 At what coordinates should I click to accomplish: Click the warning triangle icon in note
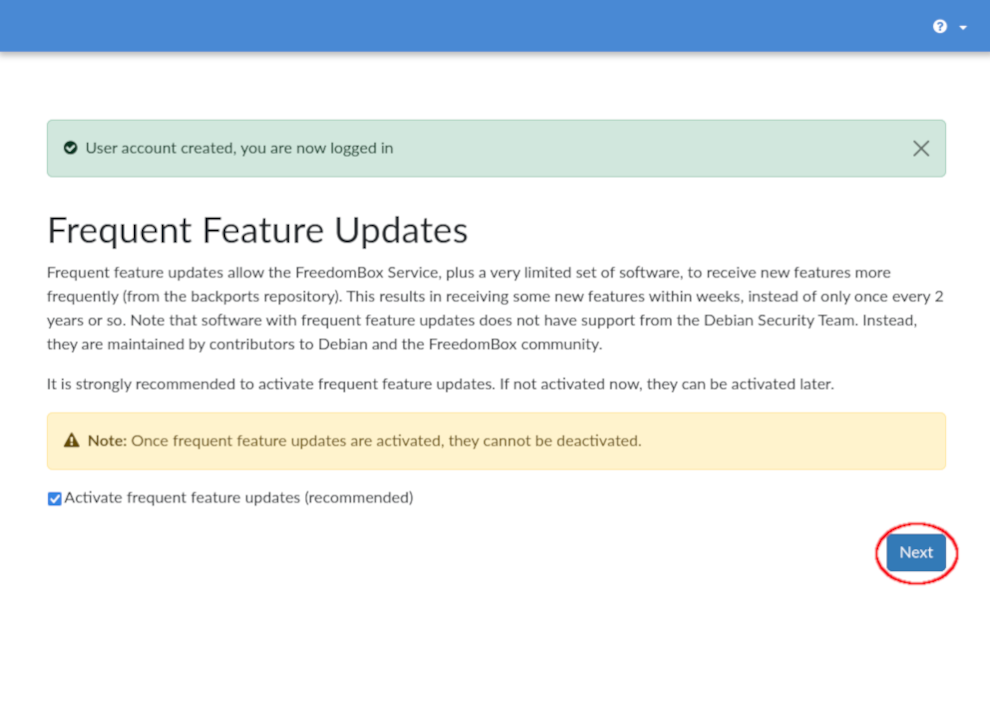tap(71, 441)
